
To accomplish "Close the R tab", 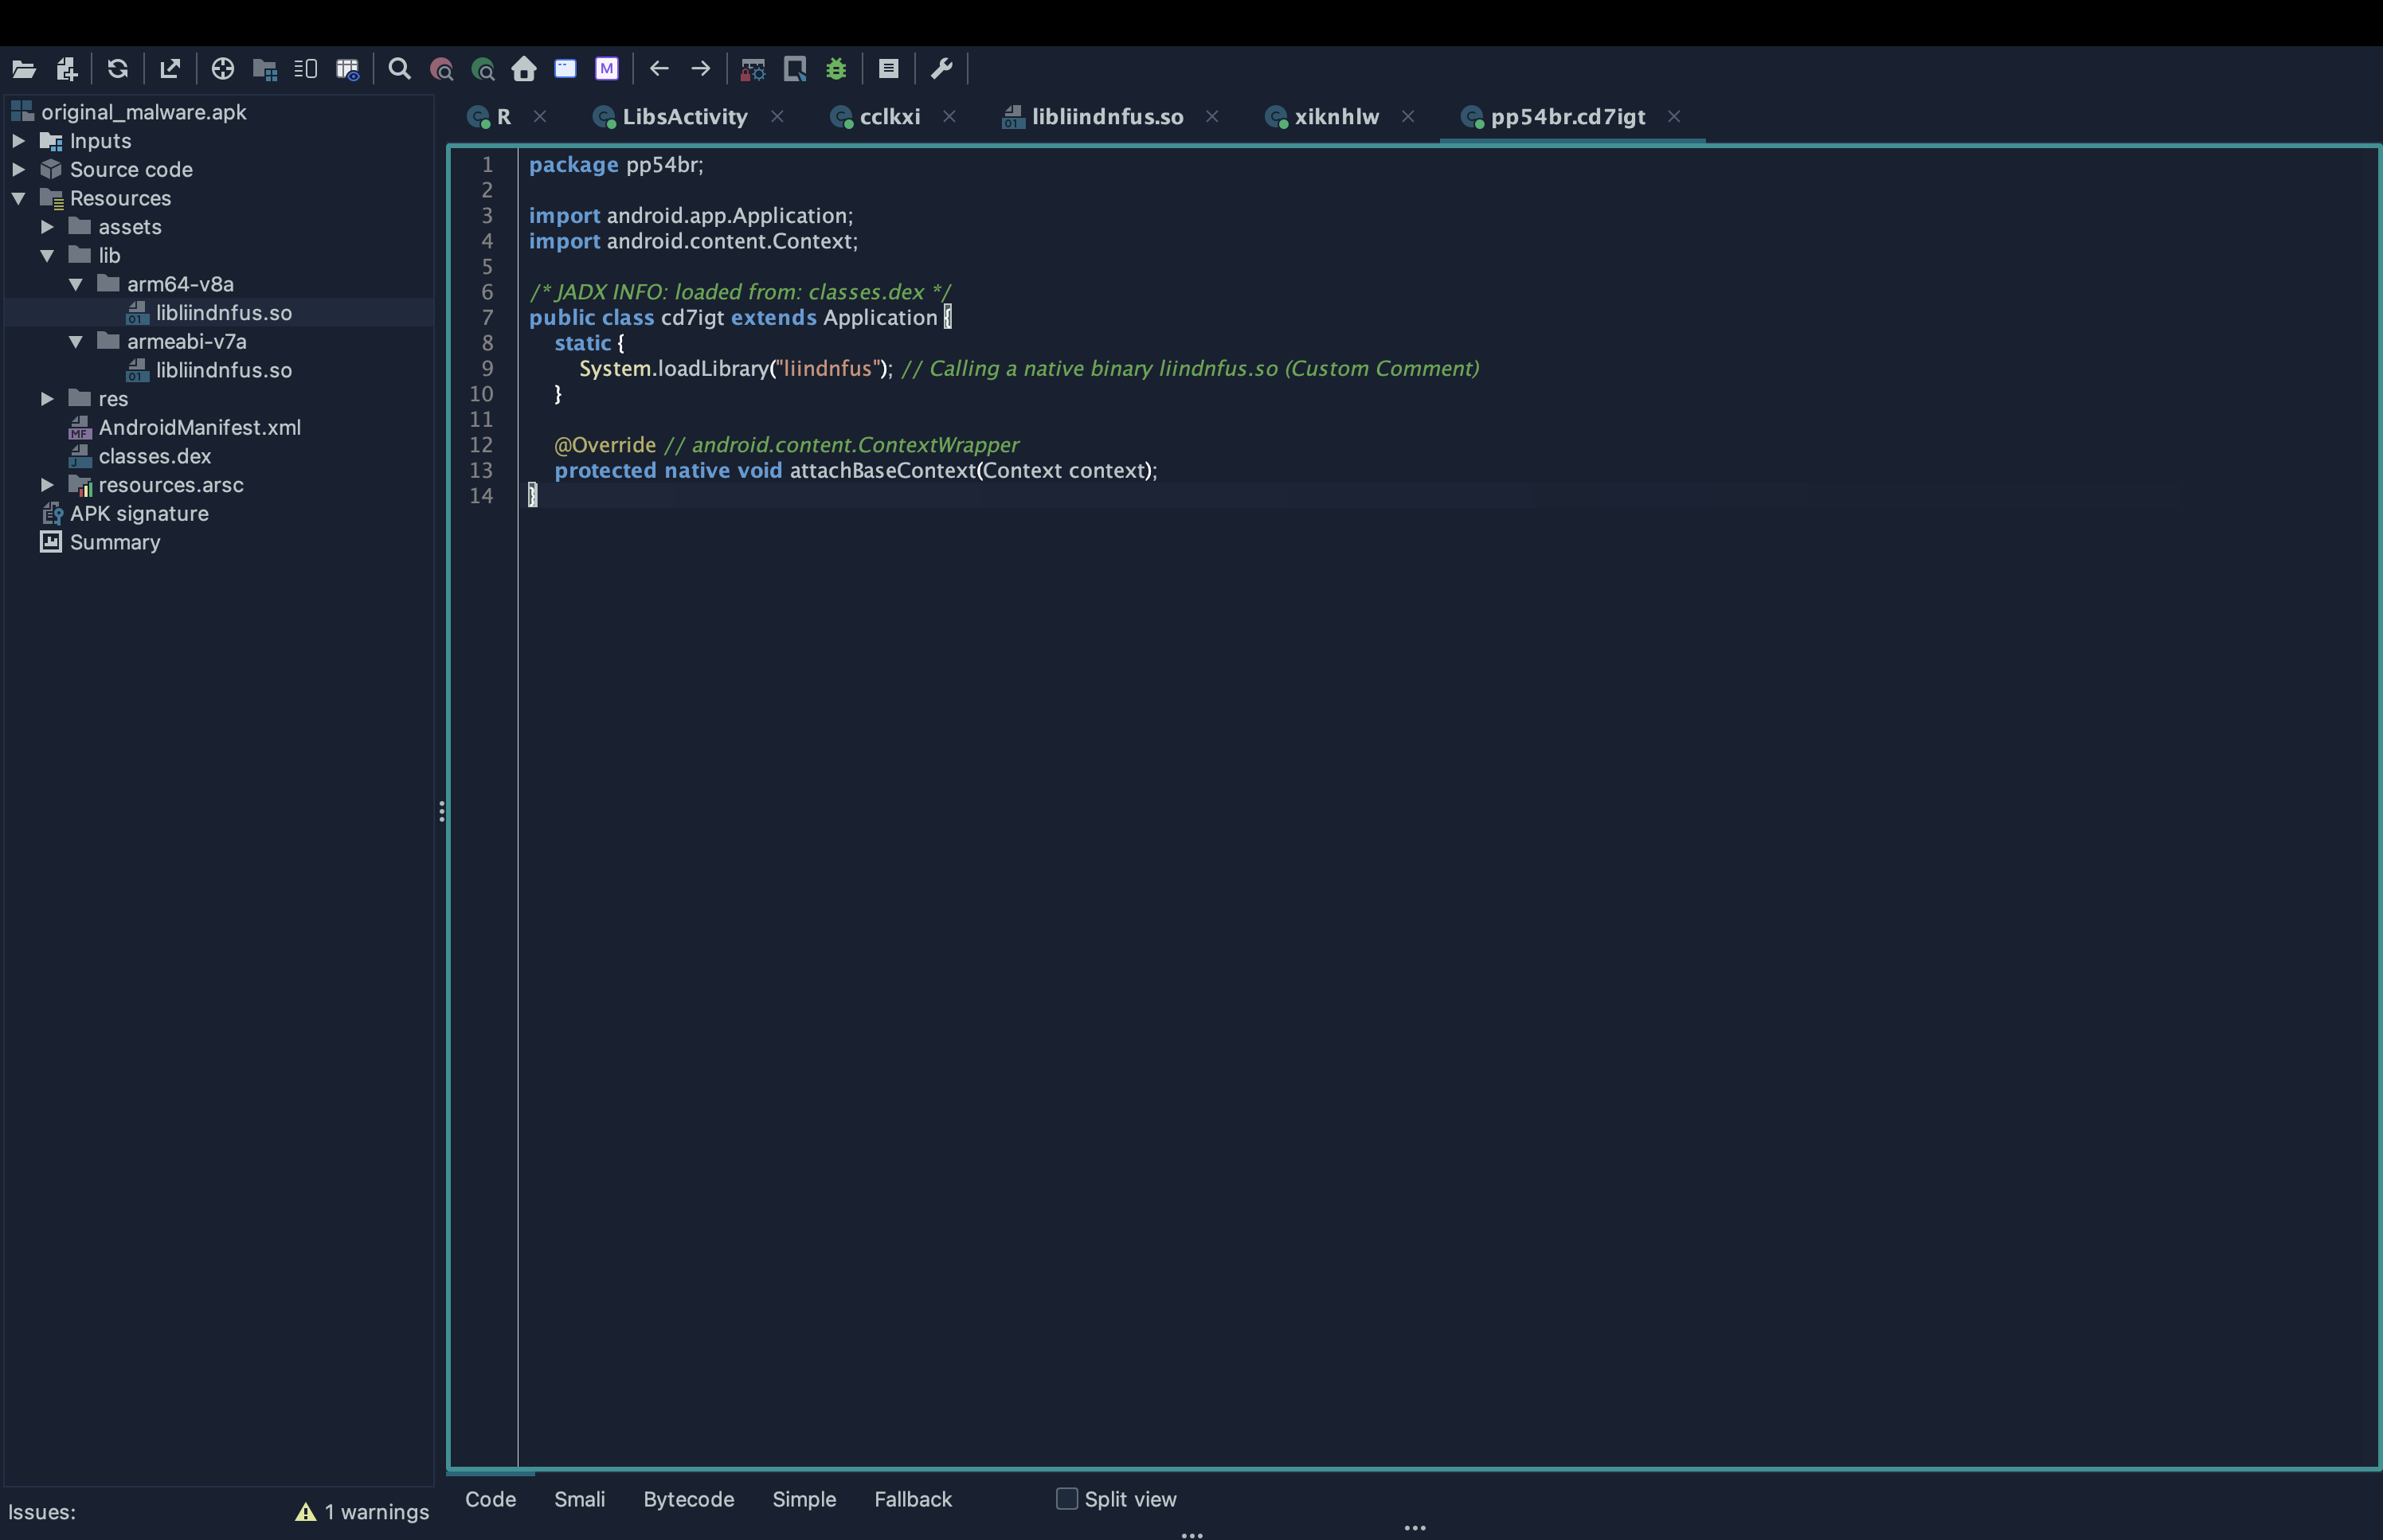I will (540, 117).
